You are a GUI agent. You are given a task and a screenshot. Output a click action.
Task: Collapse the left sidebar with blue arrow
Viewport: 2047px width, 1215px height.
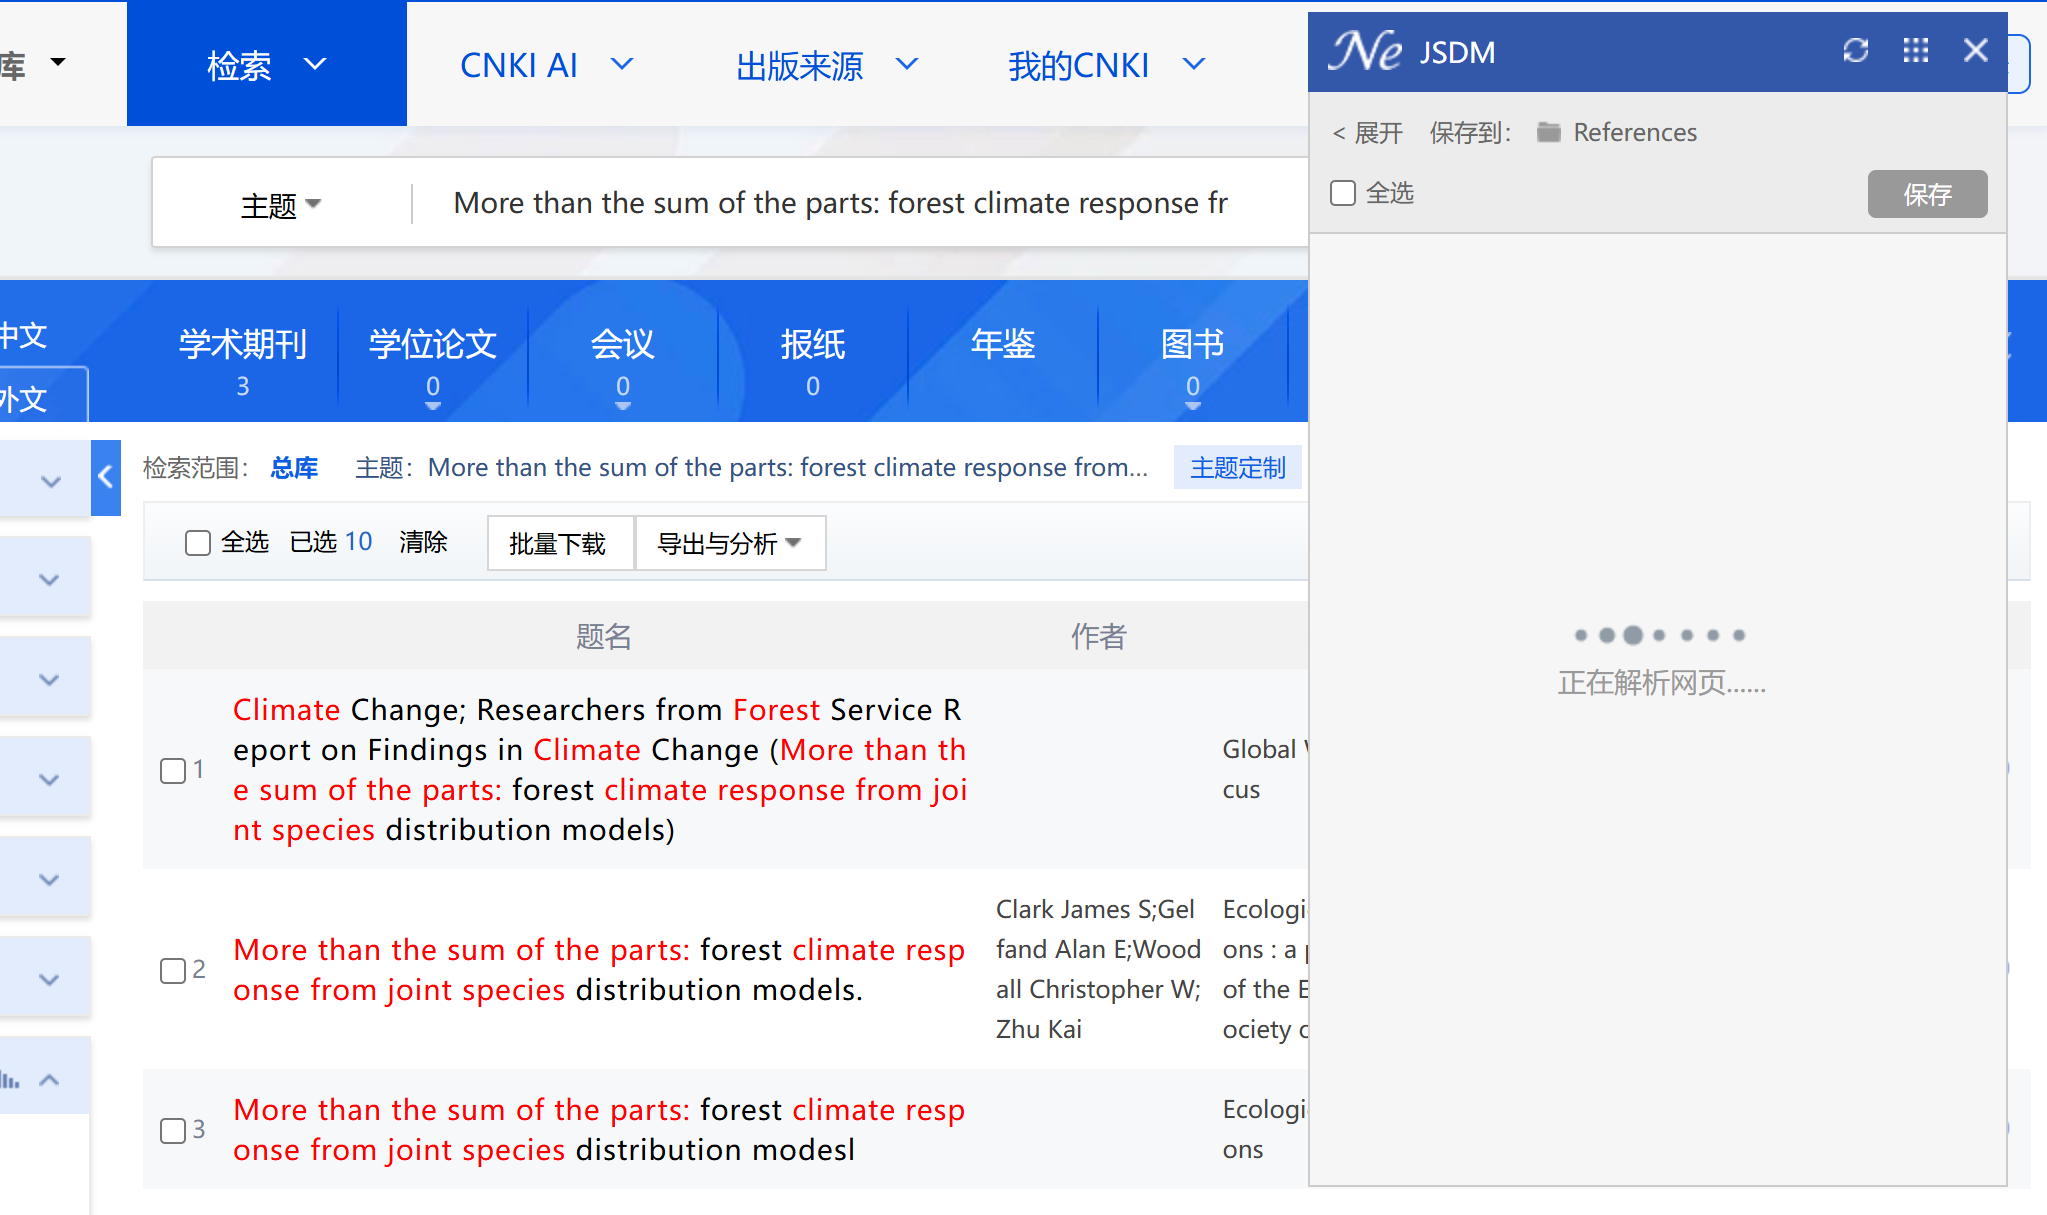106,477
